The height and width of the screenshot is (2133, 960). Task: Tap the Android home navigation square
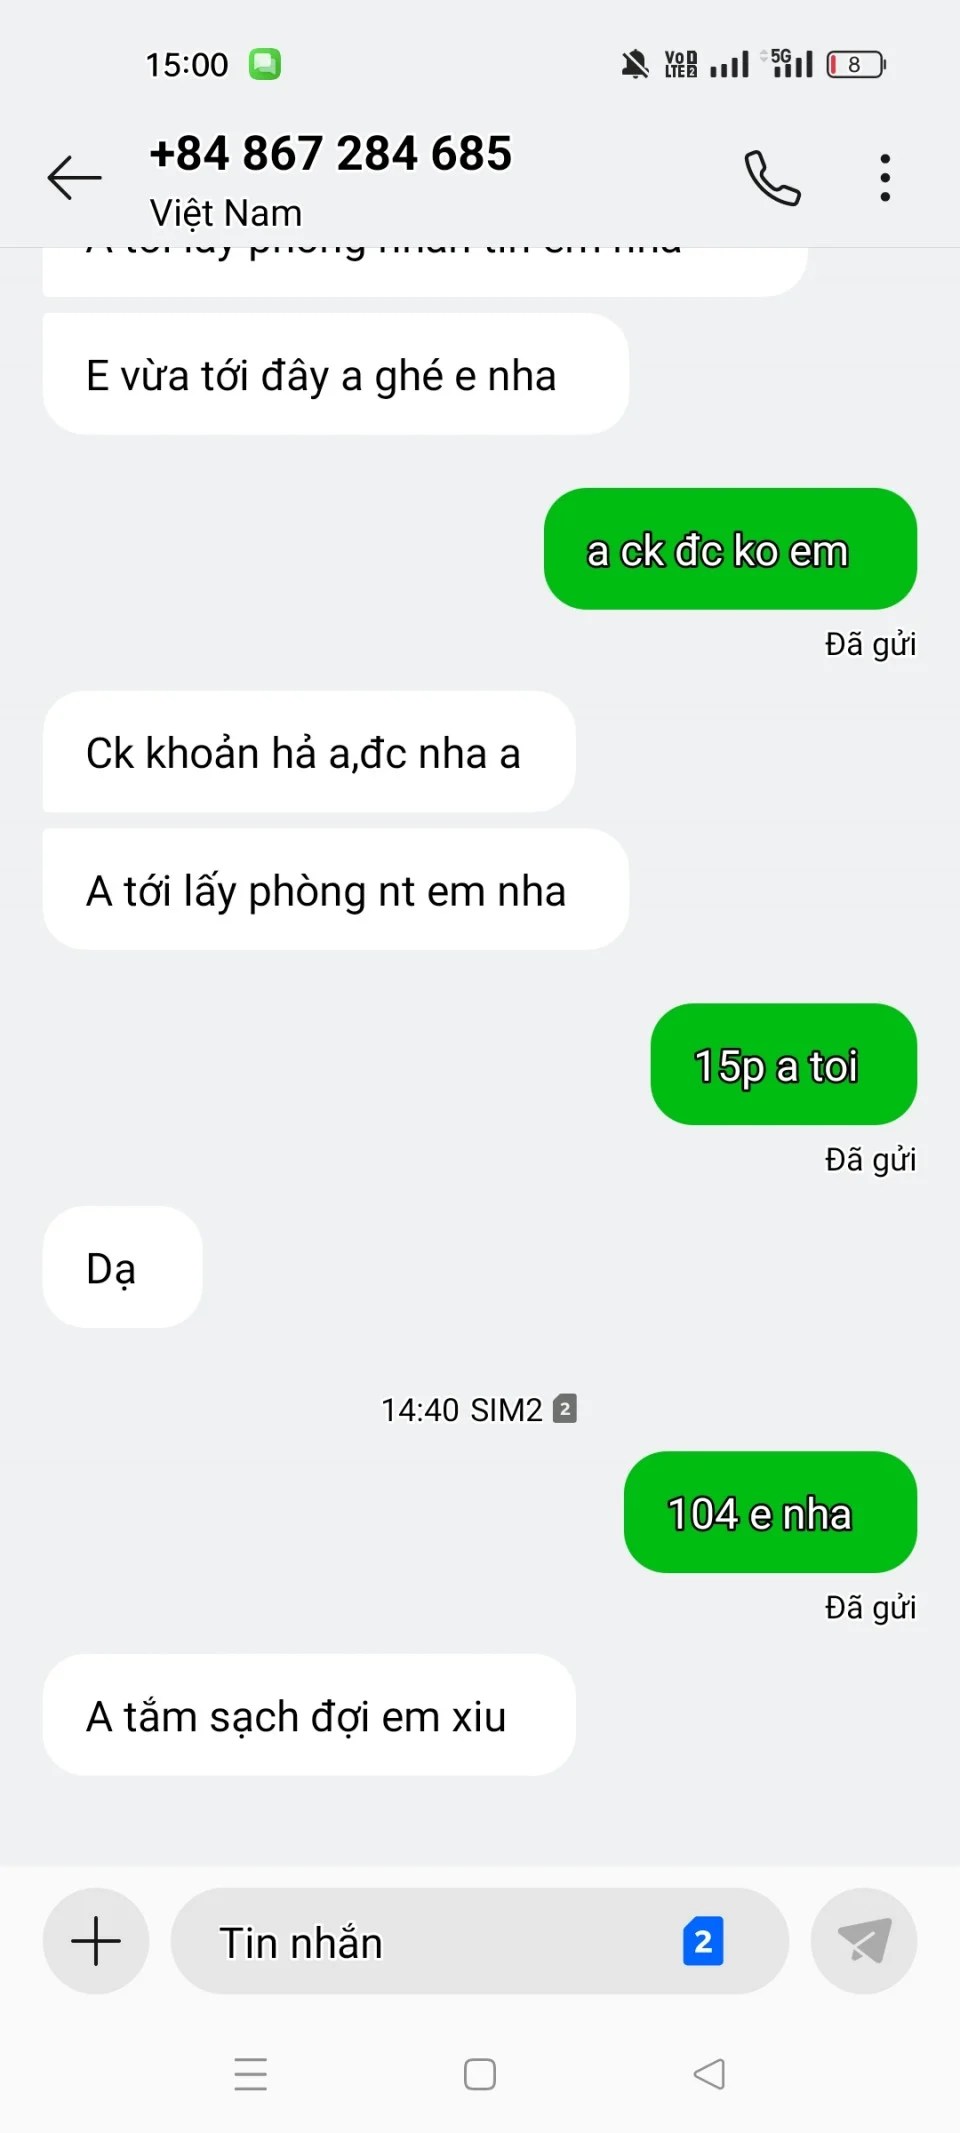[480, 2073]
